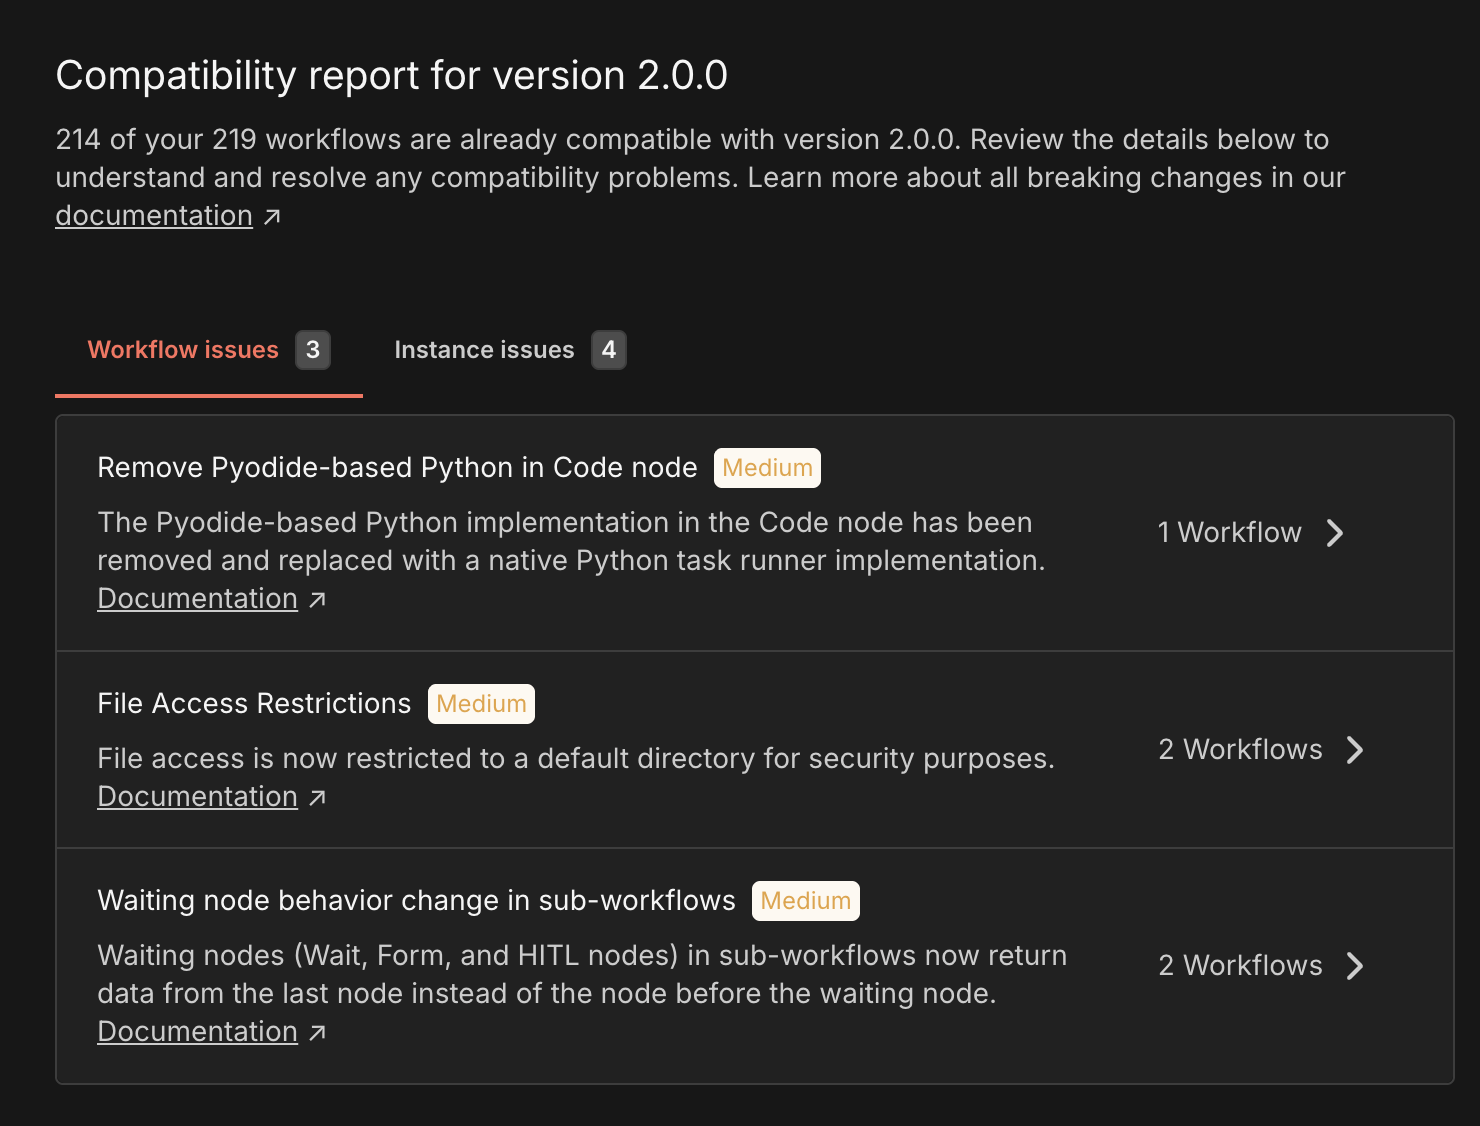Open Documentation for the Pyodide issue

click(197, 598)
